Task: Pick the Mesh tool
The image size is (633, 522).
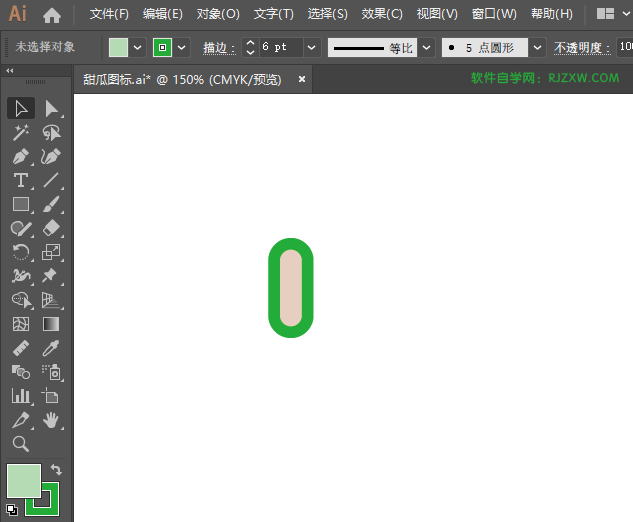Action: click(21, 324)
